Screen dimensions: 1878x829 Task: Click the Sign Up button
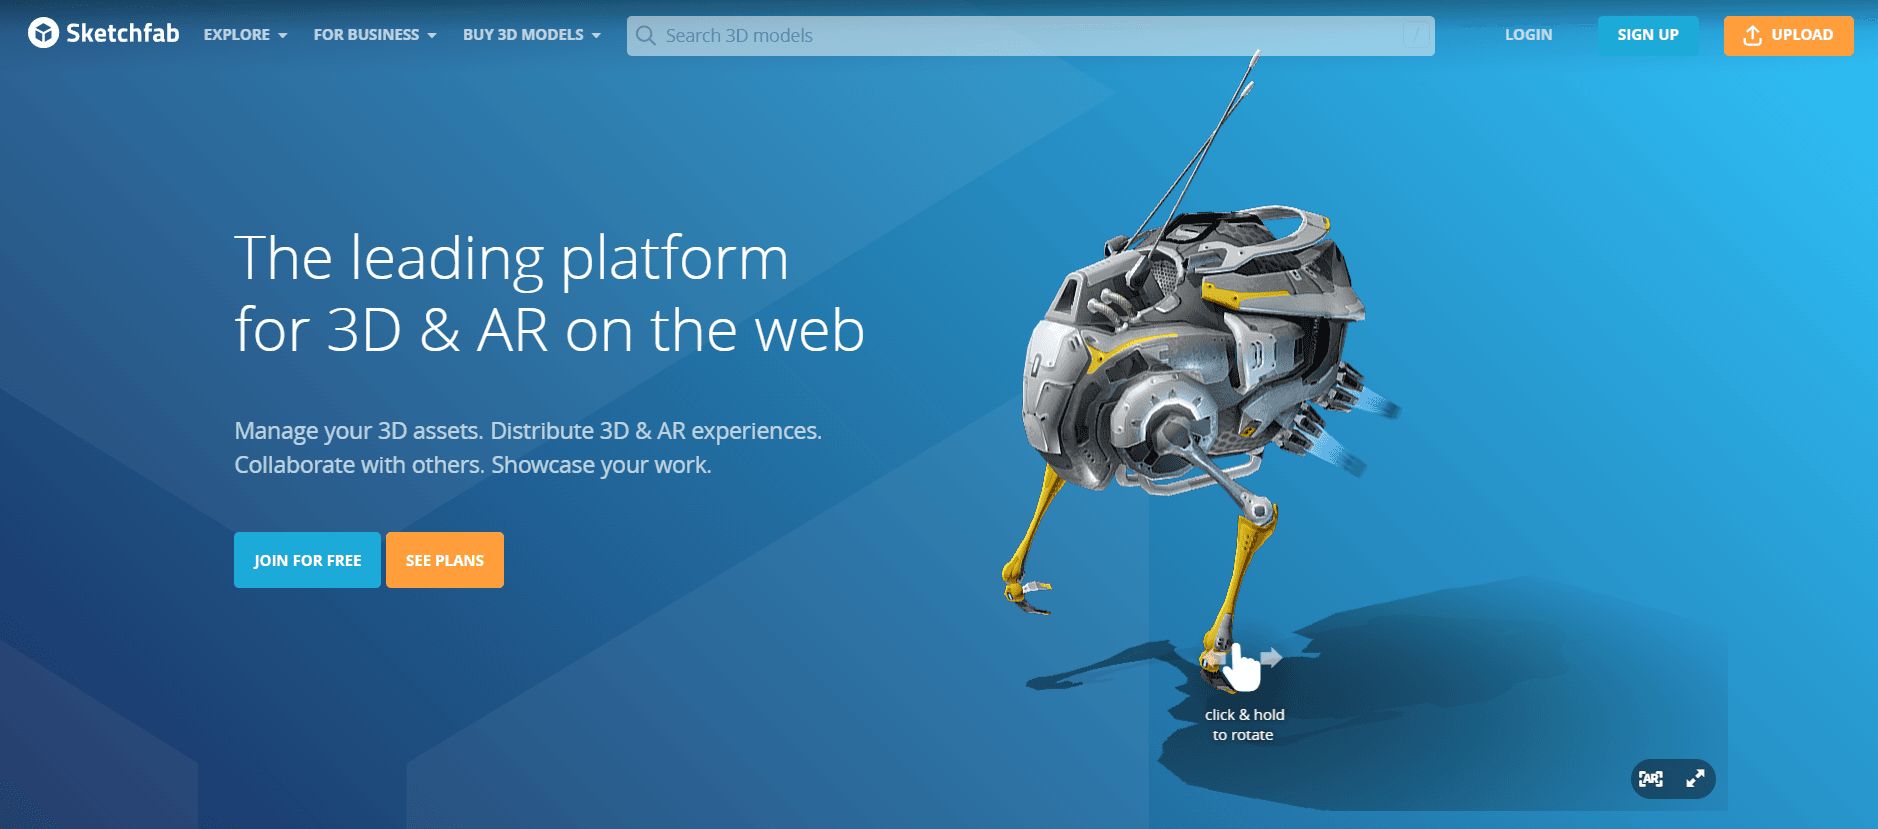[1647, 35]
